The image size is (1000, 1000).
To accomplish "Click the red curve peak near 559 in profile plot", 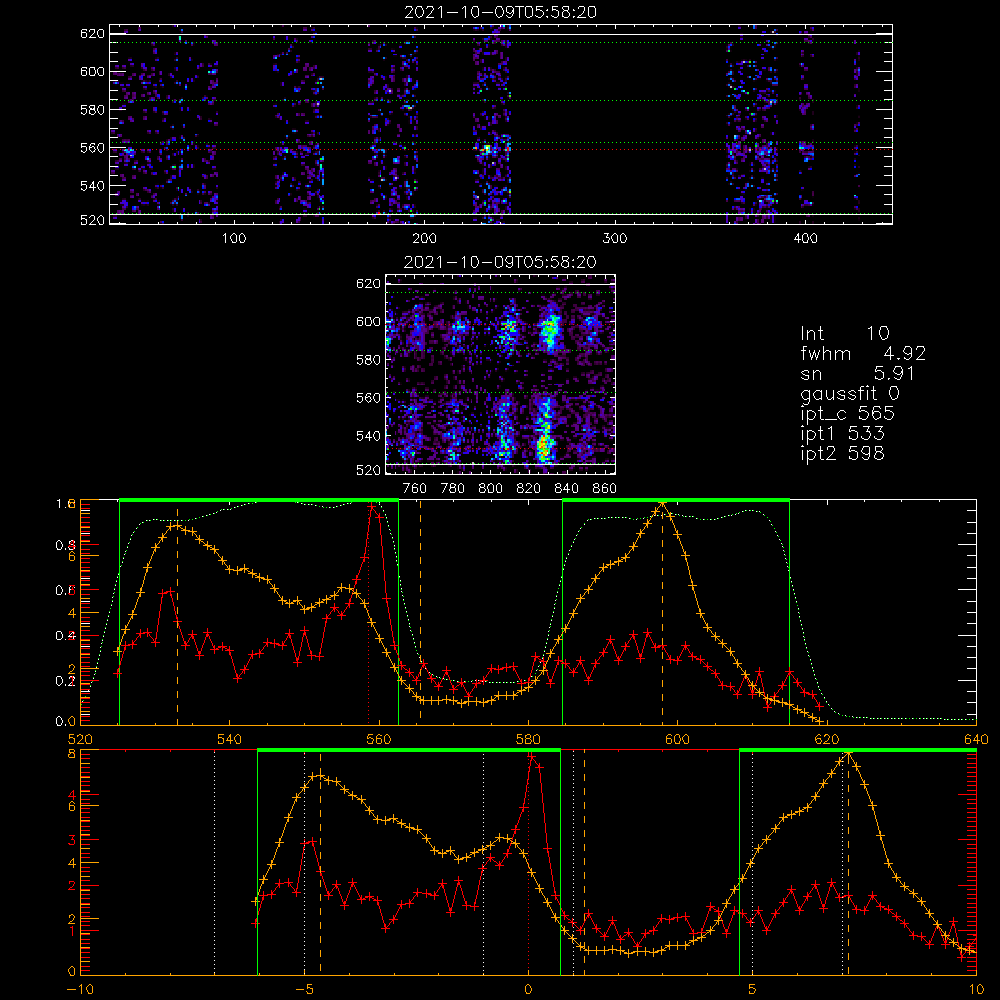I will (x=372, y=507).
